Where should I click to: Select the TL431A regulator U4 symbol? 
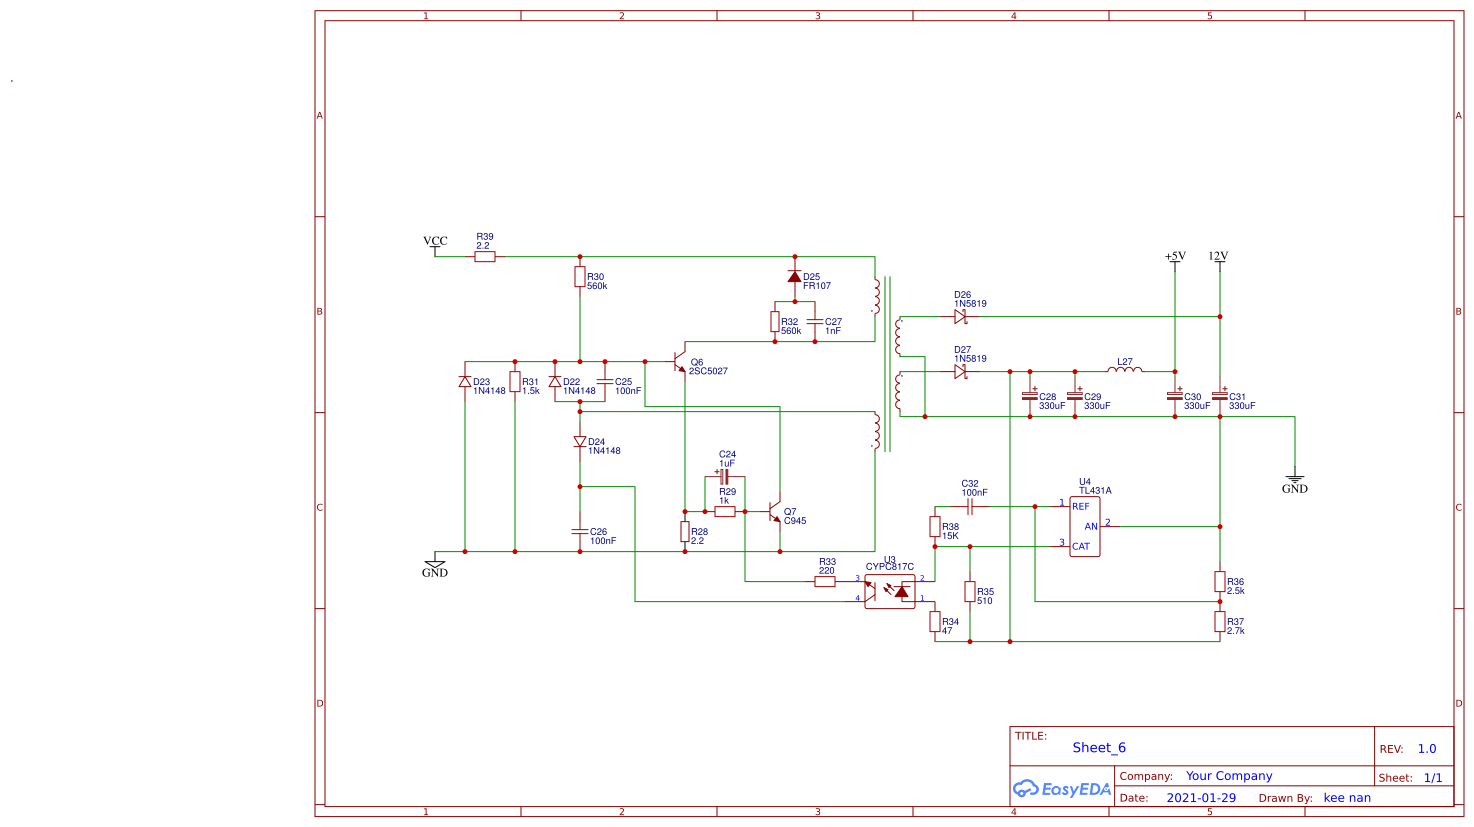tap(1083, 525)
